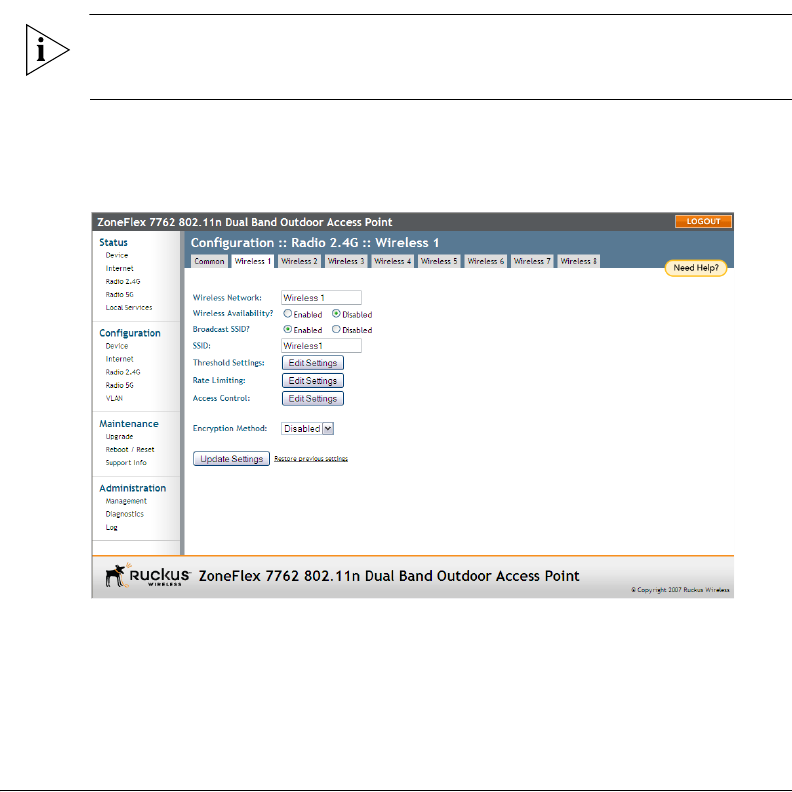Open the Encryption Method dropdown
This screenshot has width=792, height=792.
307,428
